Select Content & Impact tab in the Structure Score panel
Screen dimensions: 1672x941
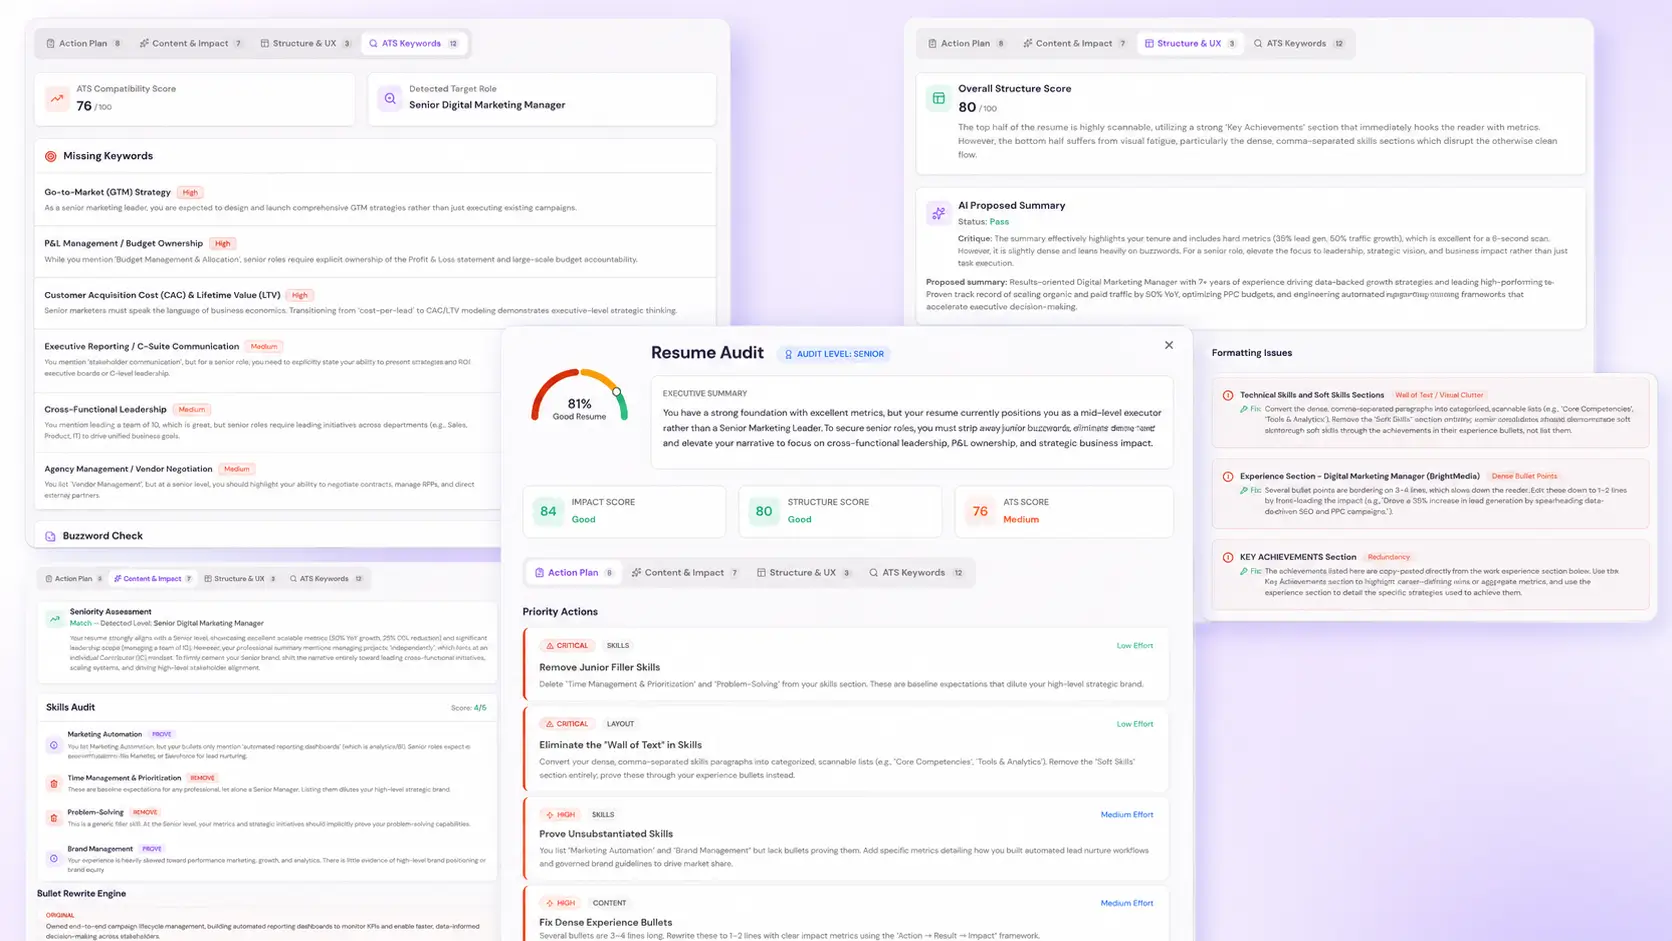click(x=1075, y=44)
